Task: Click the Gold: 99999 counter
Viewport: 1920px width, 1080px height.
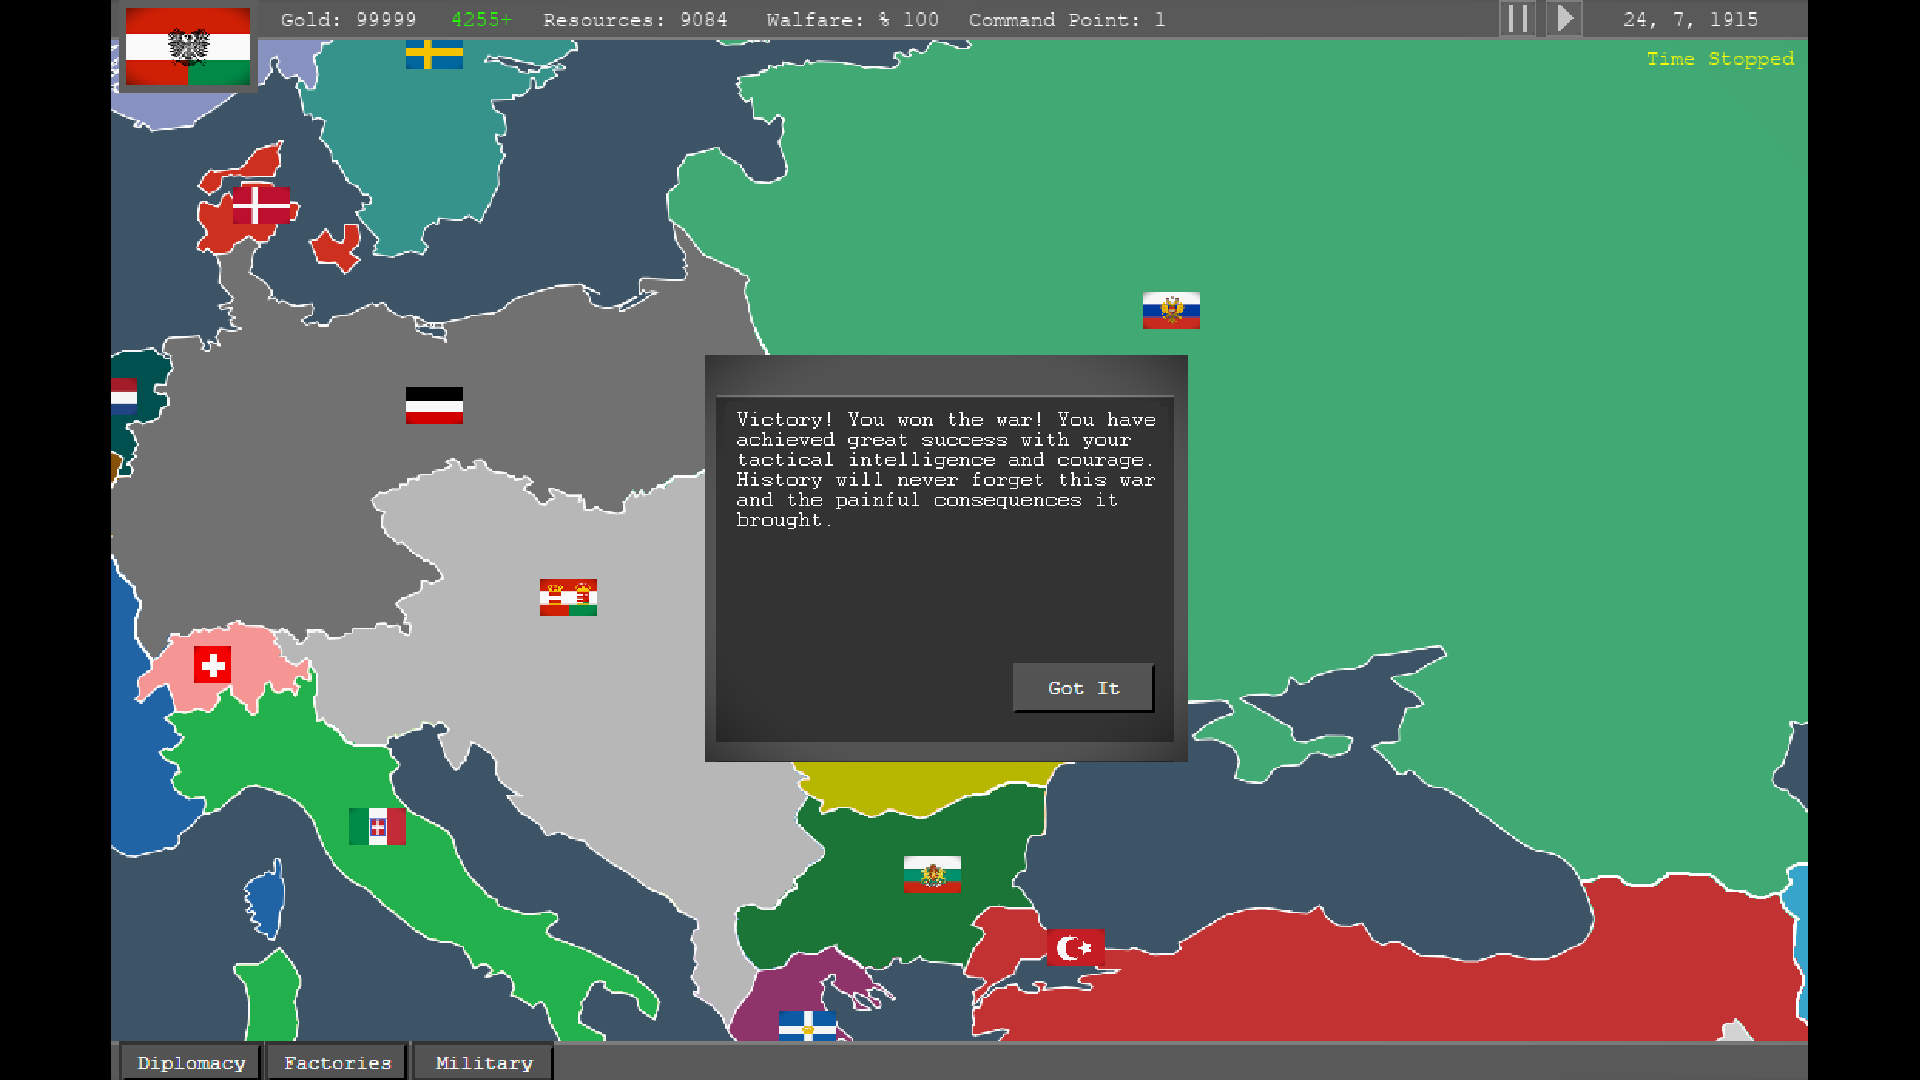Action: [x=348, y=20]
